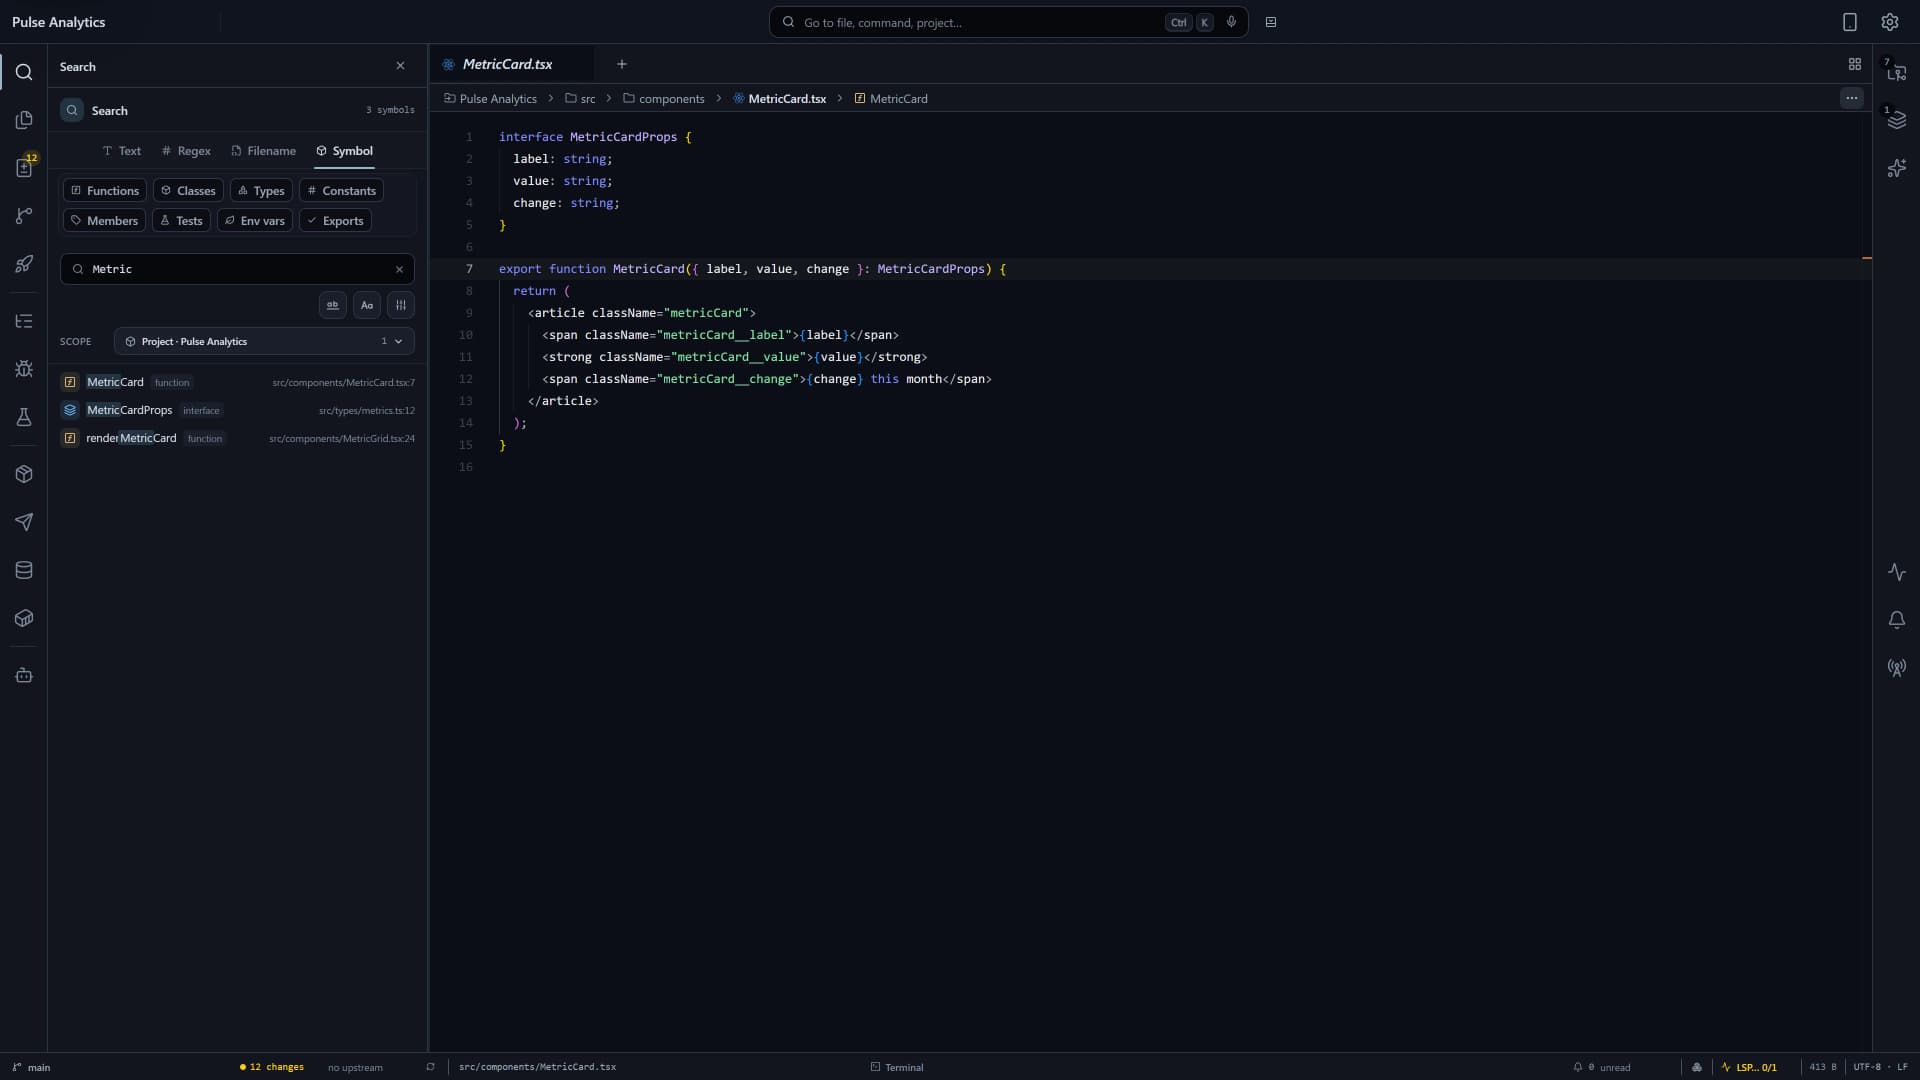
Task: Click the MetricCard symbol breadcrumb
Action: 891,98
